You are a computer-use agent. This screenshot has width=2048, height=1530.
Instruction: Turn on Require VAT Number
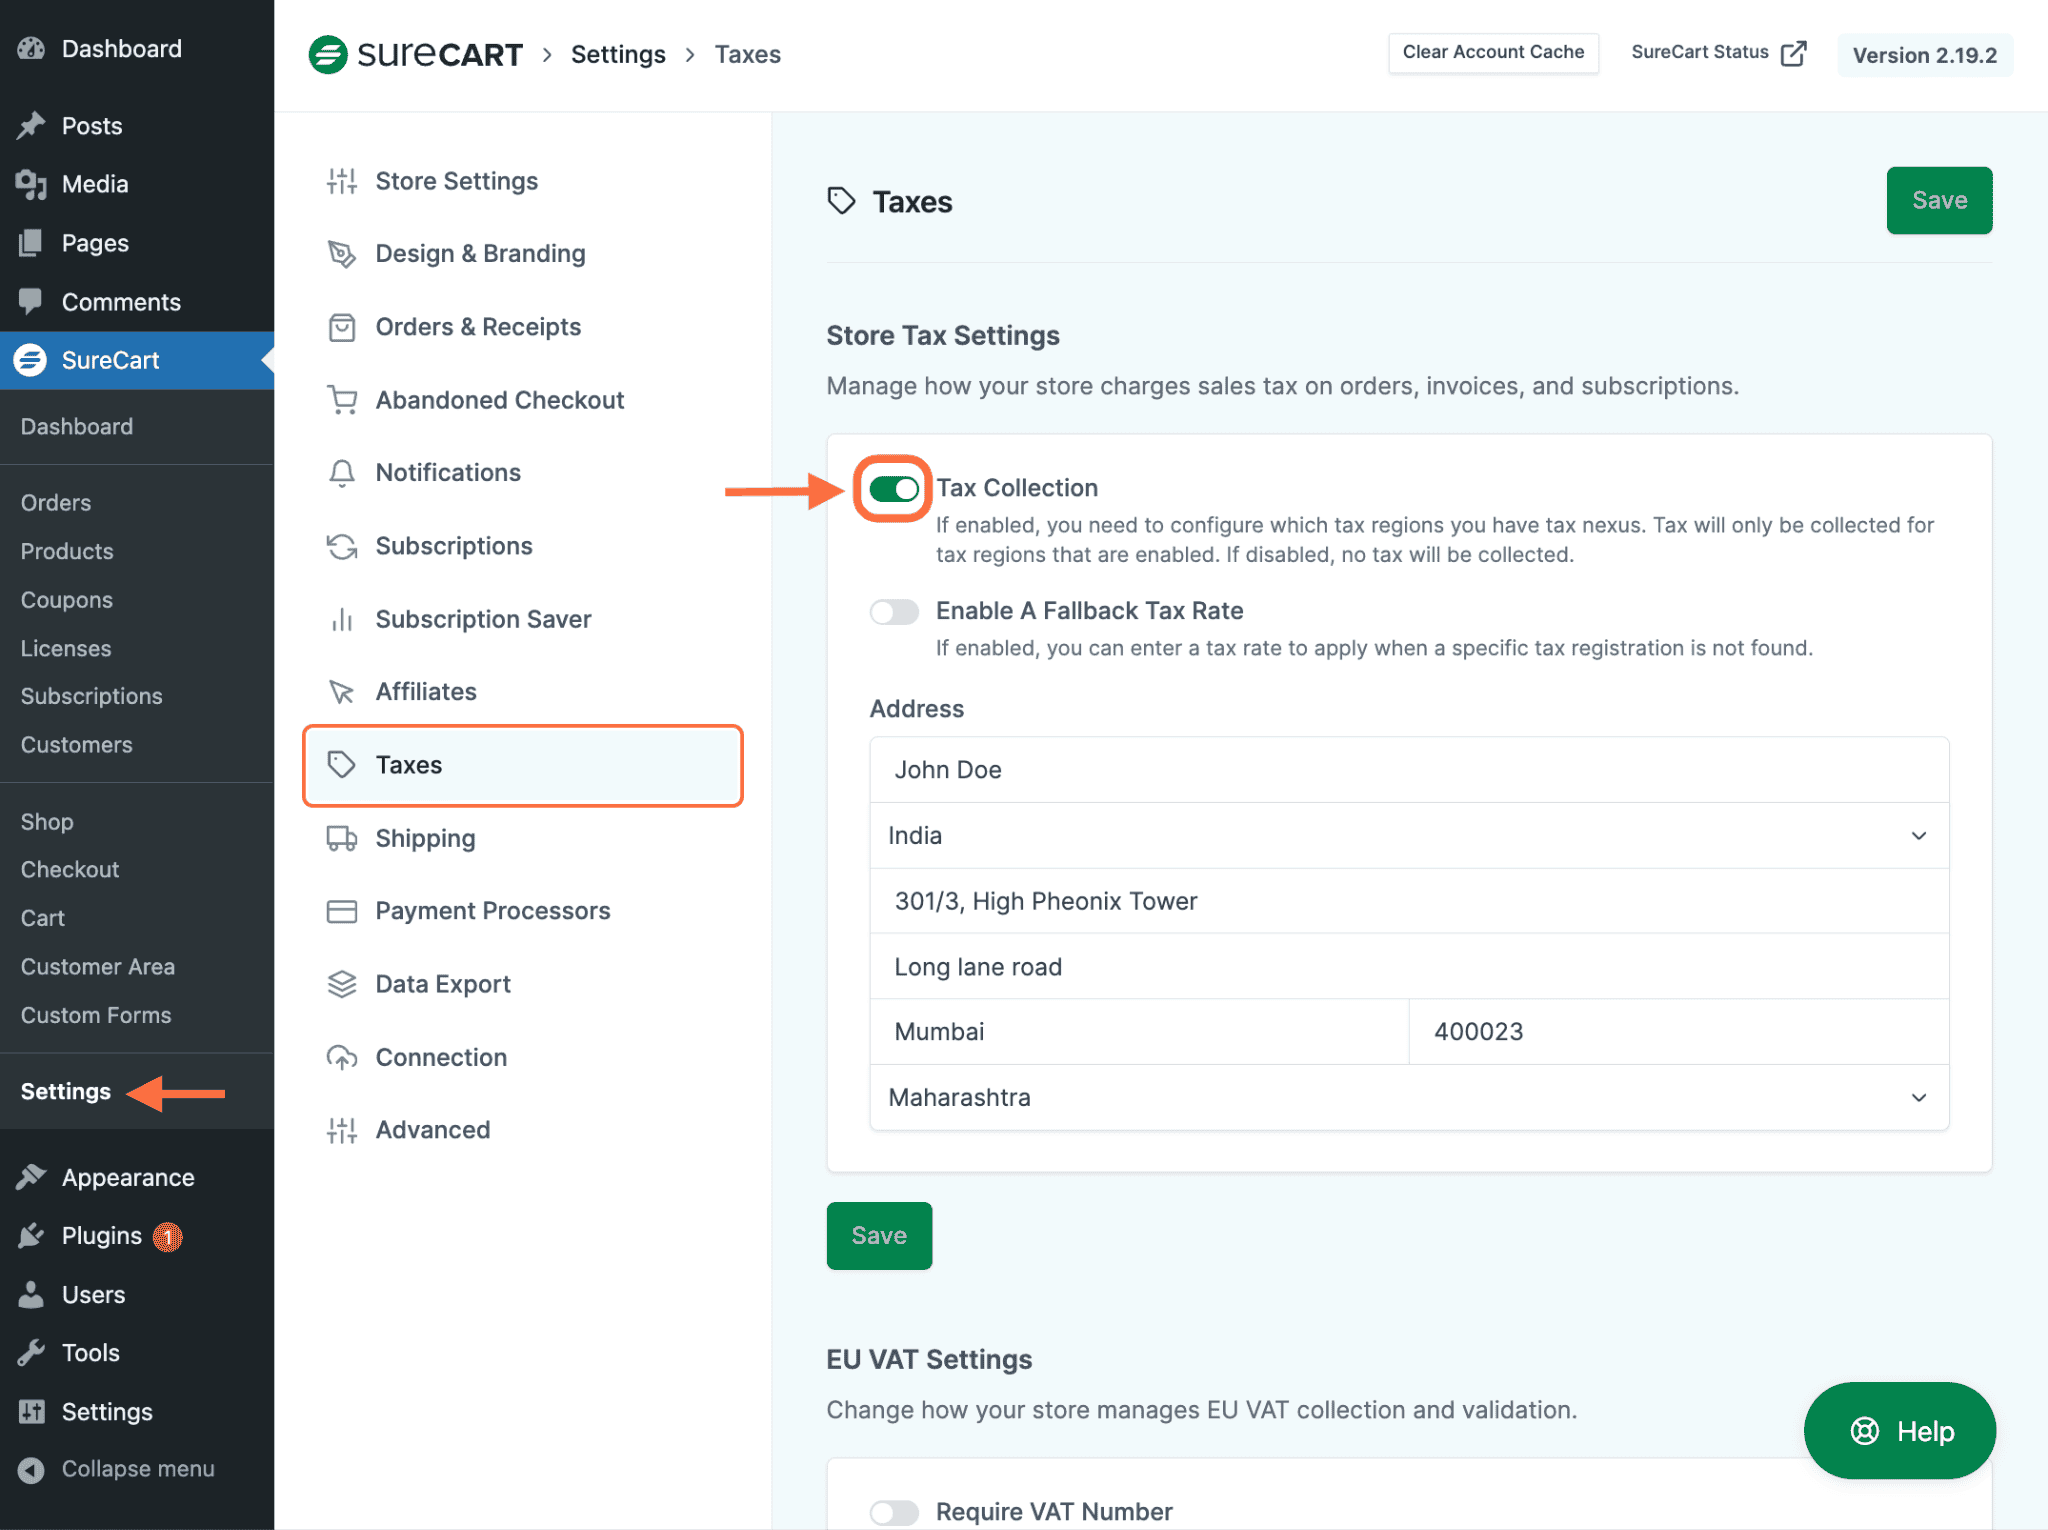894,1512
